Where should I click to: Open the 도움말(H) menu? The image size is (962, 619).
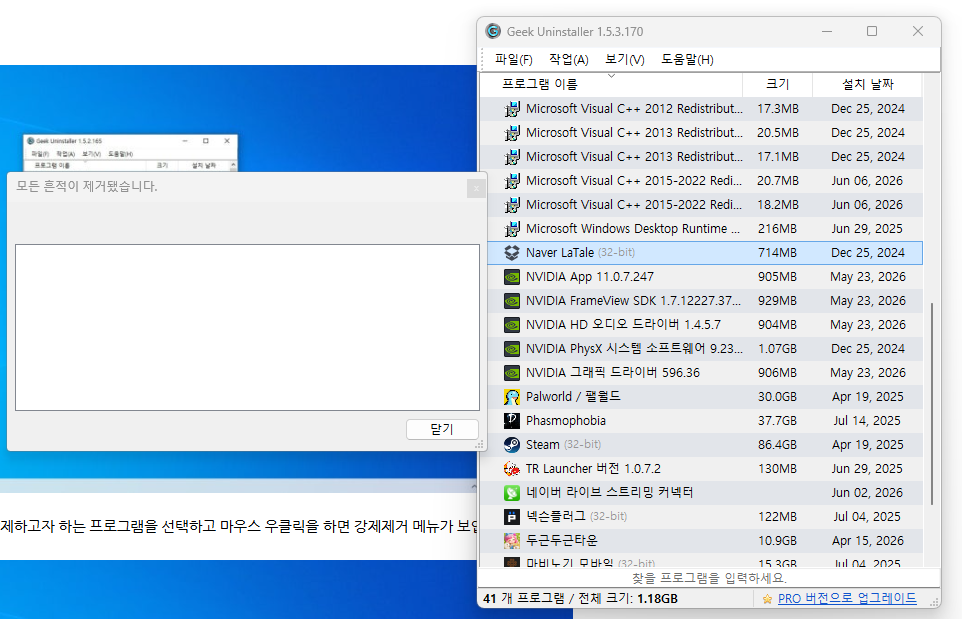(687, 60)
